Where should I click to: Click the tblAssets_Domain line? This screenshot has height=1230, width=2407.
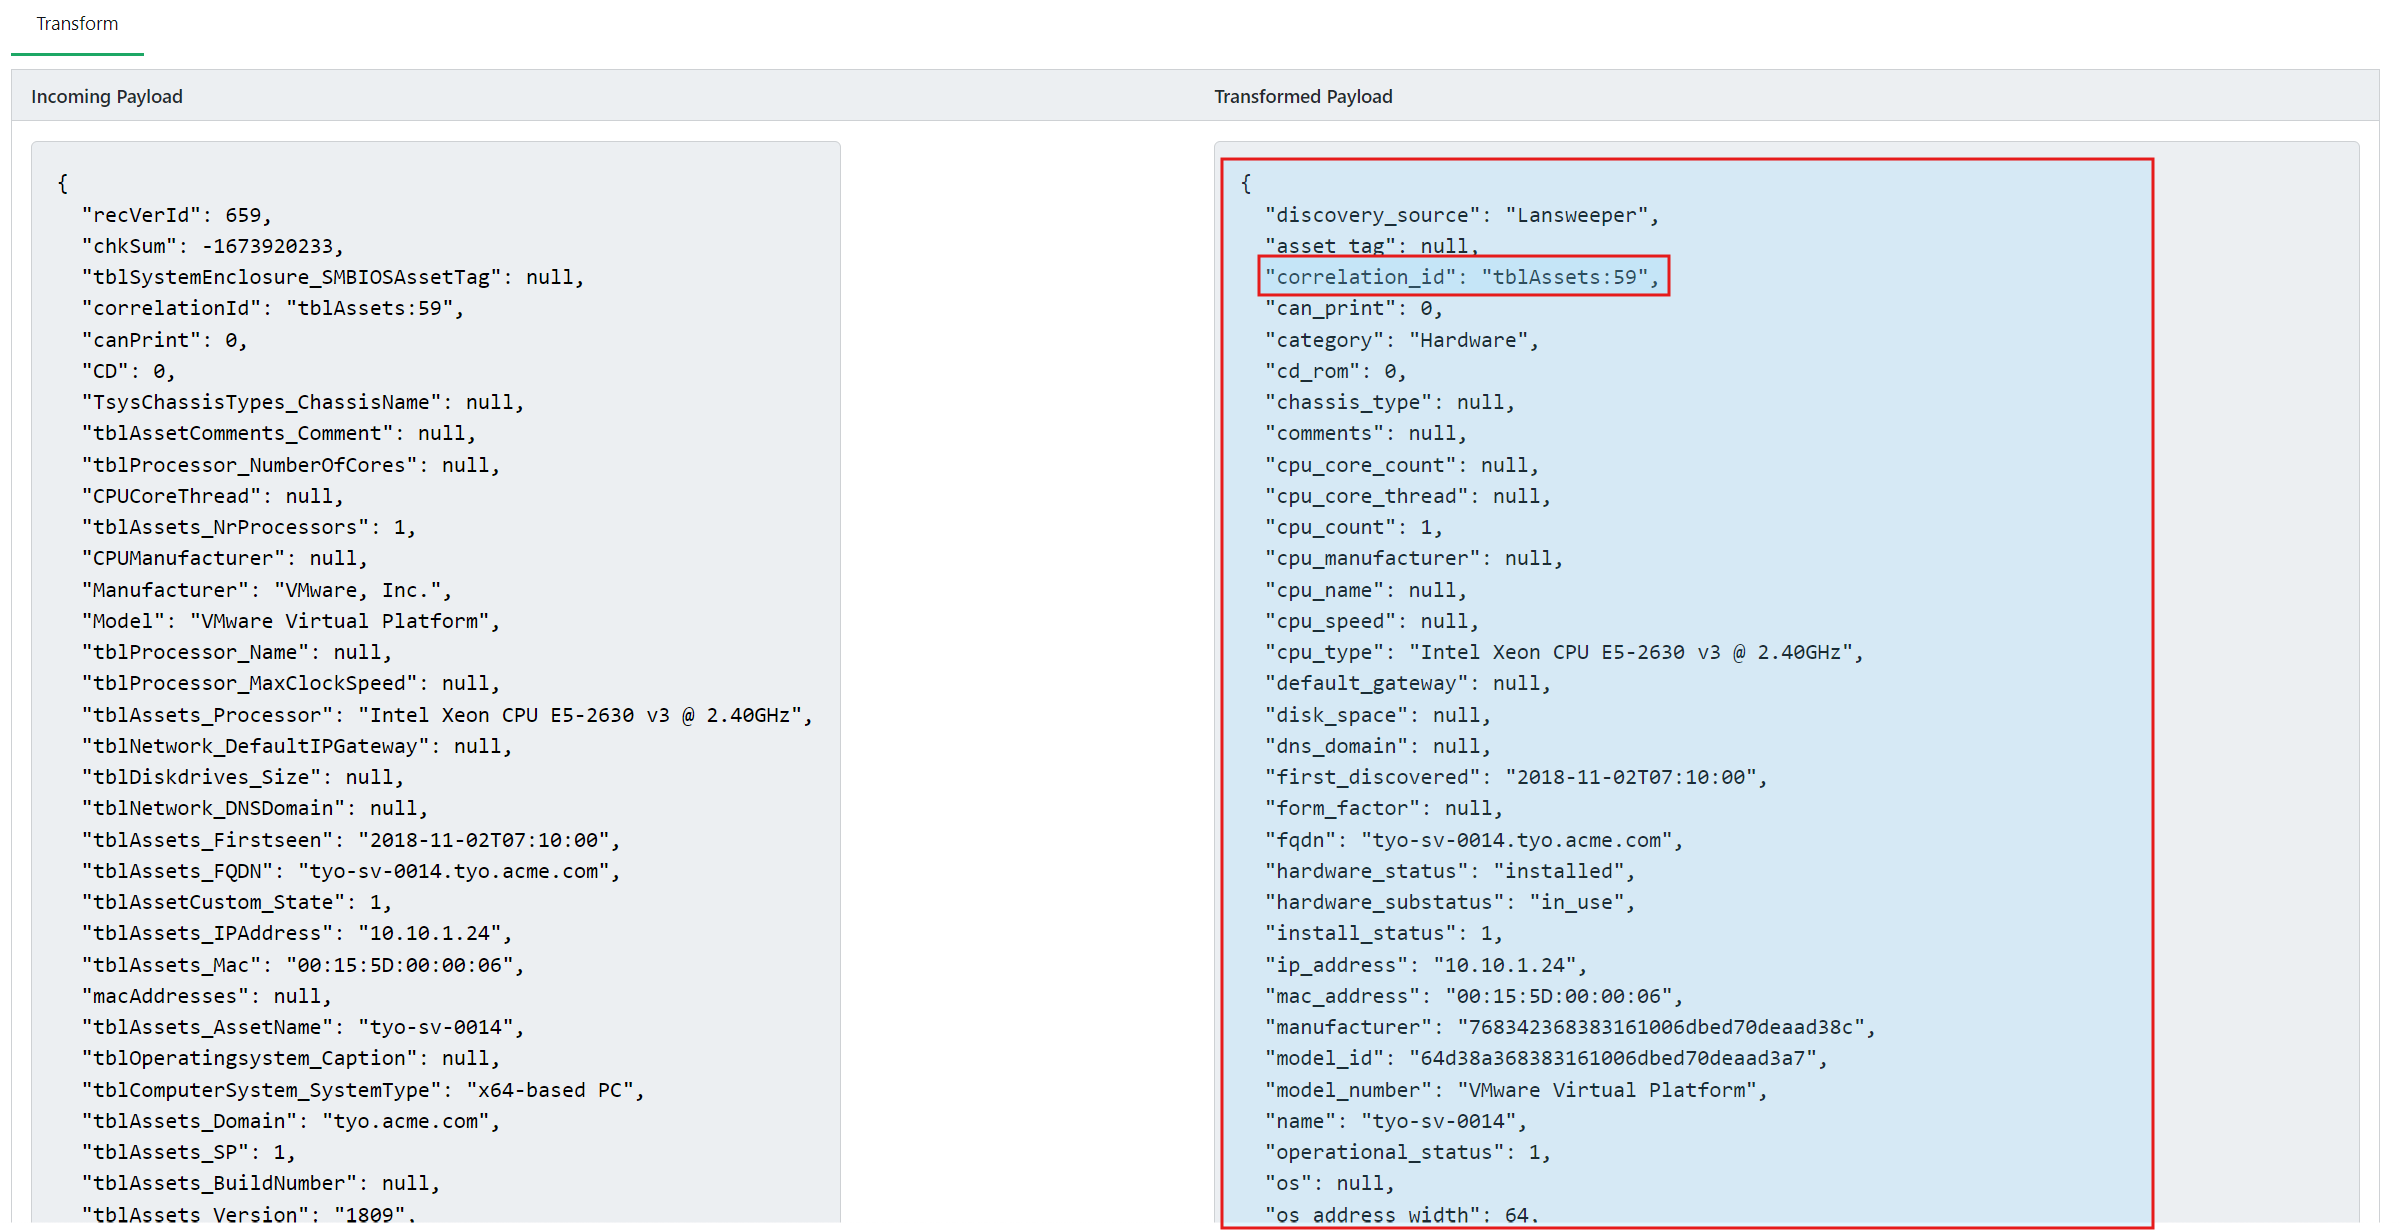click(291, 1121)
